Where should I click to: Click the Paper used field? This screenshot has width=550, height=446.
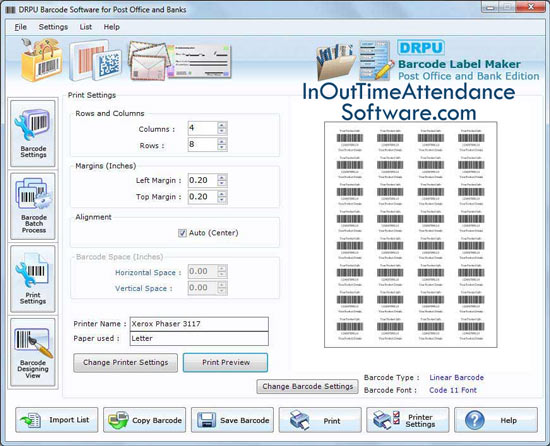pos(199,339)
